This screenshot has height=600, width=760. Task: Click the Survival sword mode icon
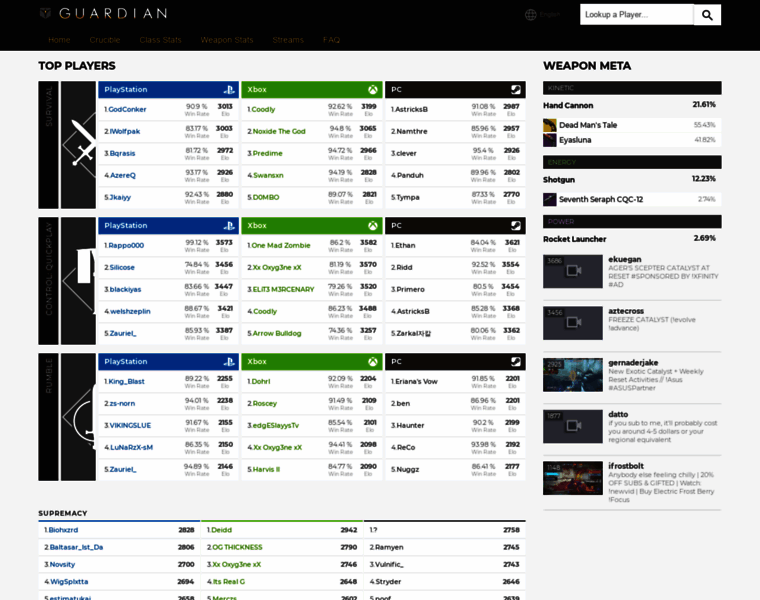(79, 145)
